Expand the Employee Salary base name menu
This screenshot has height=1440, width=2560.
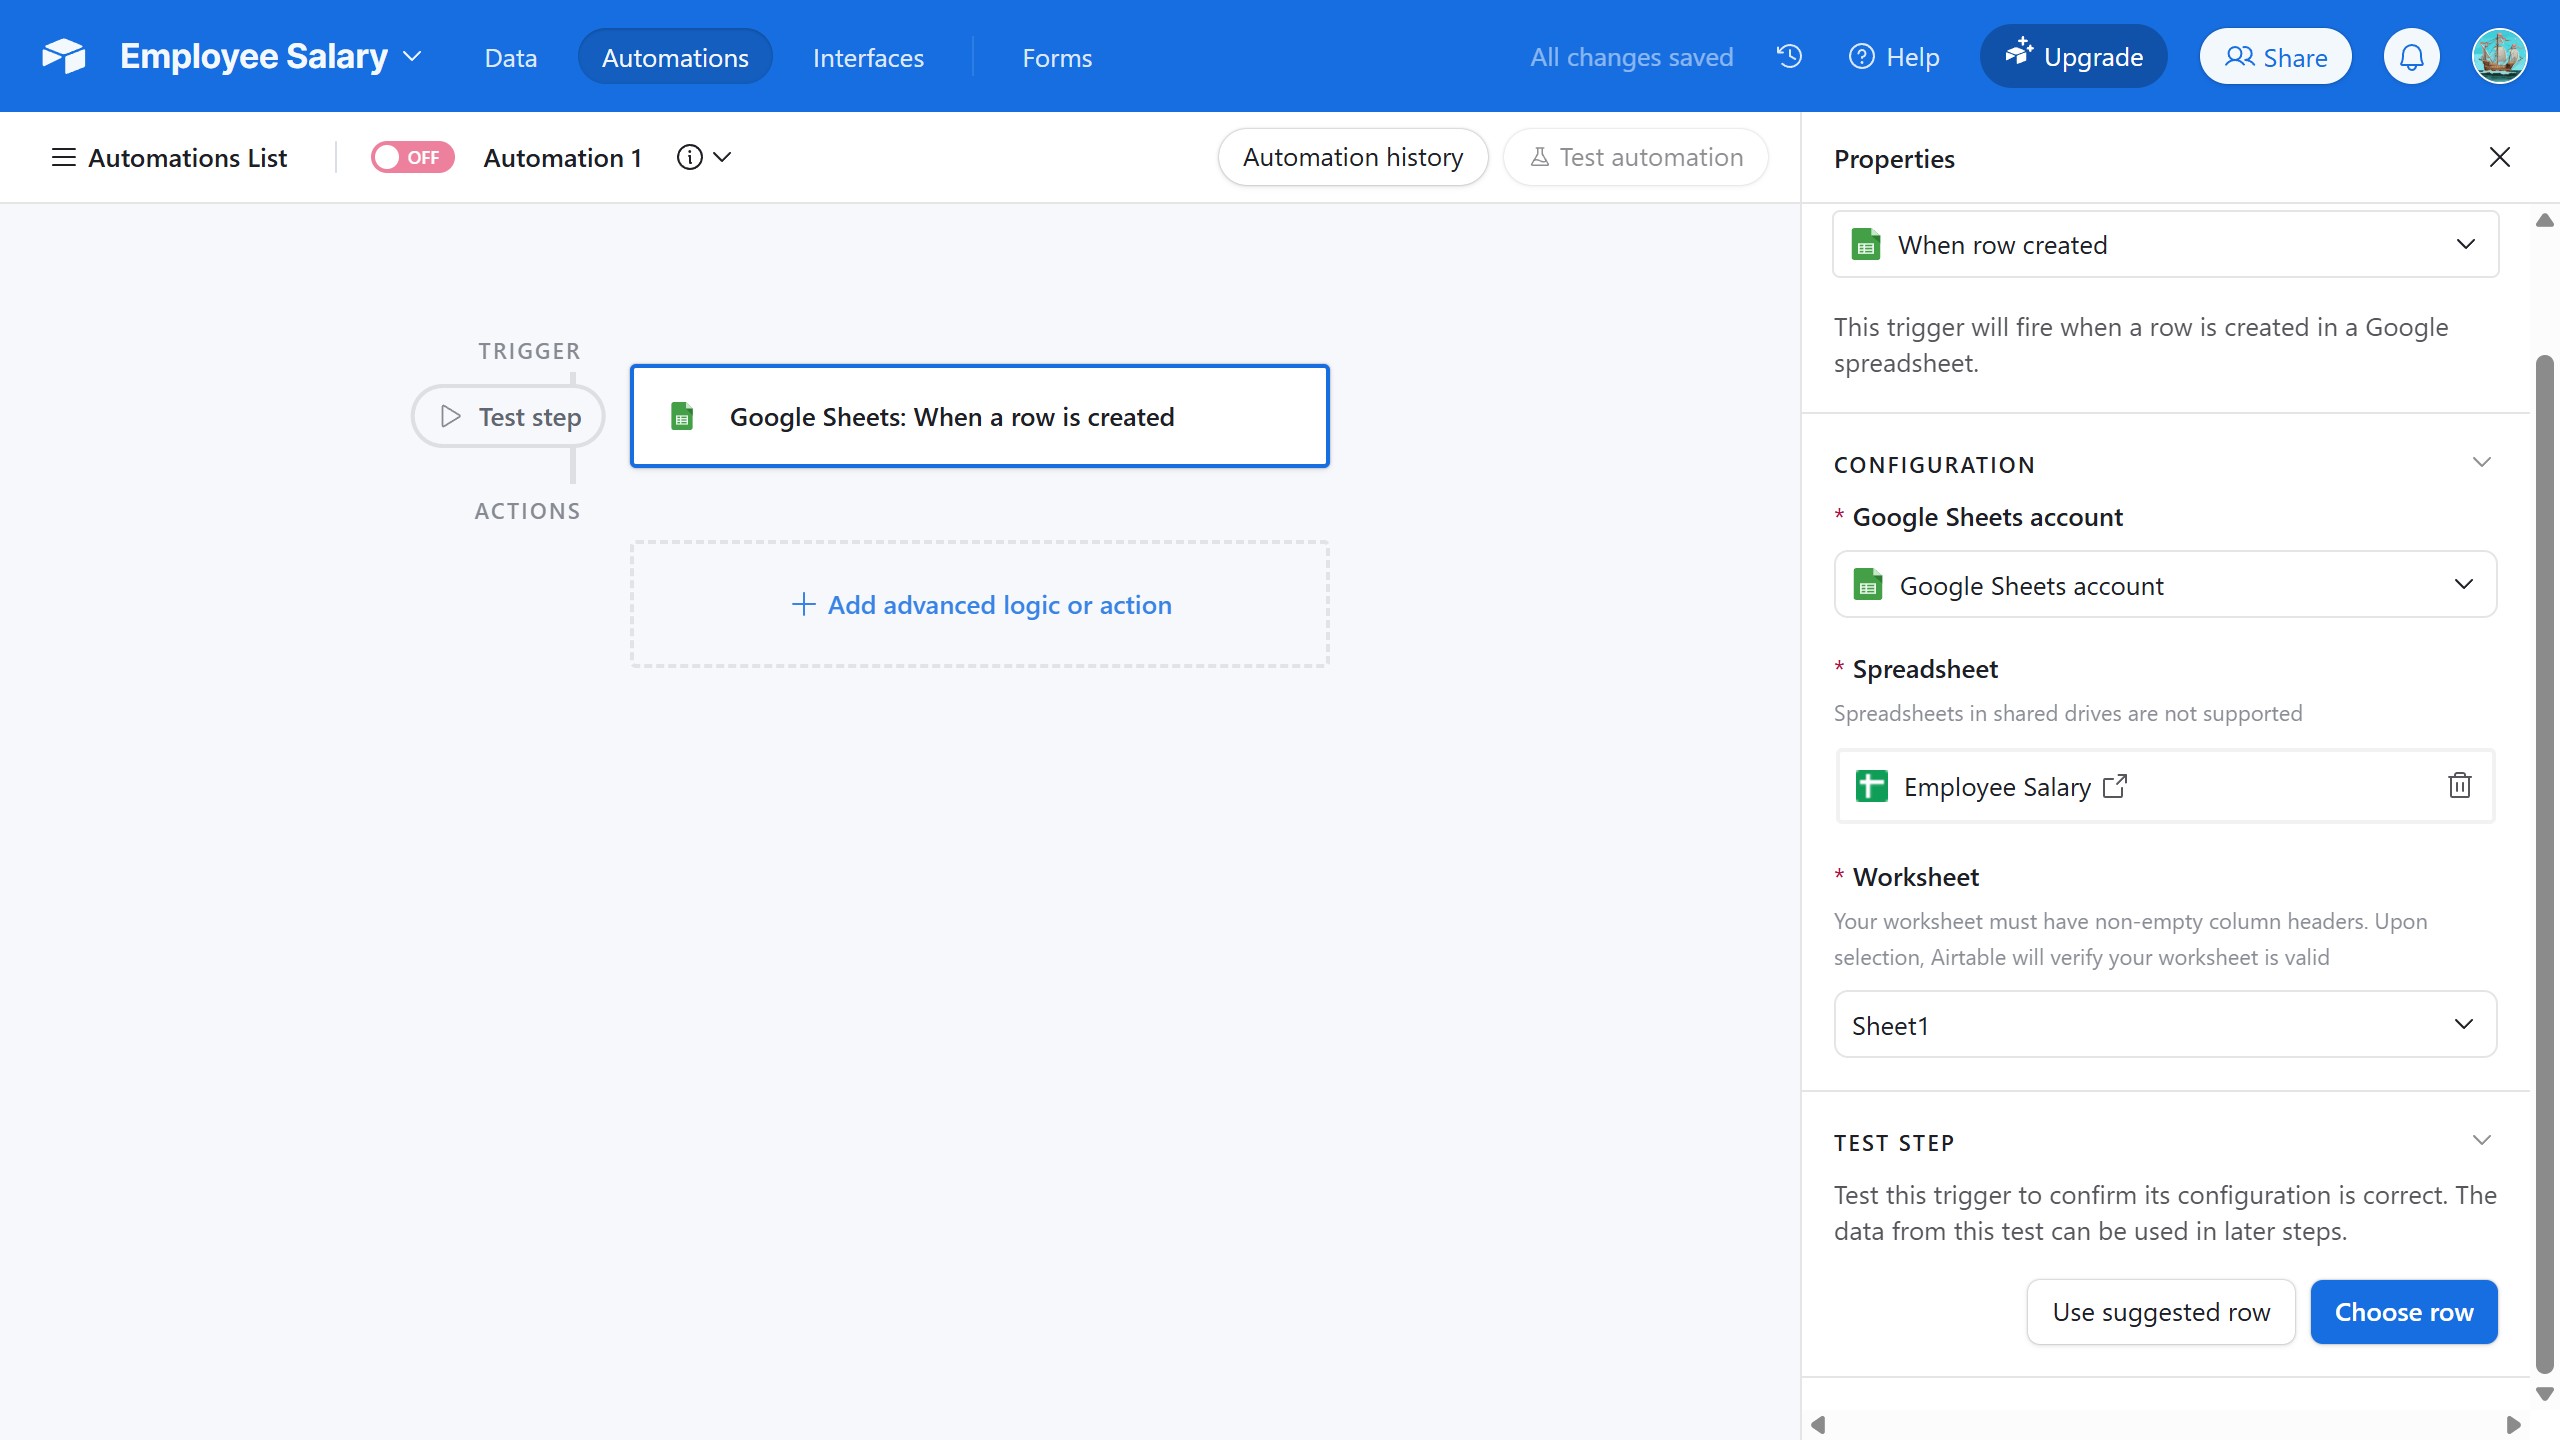pos(412,56)
